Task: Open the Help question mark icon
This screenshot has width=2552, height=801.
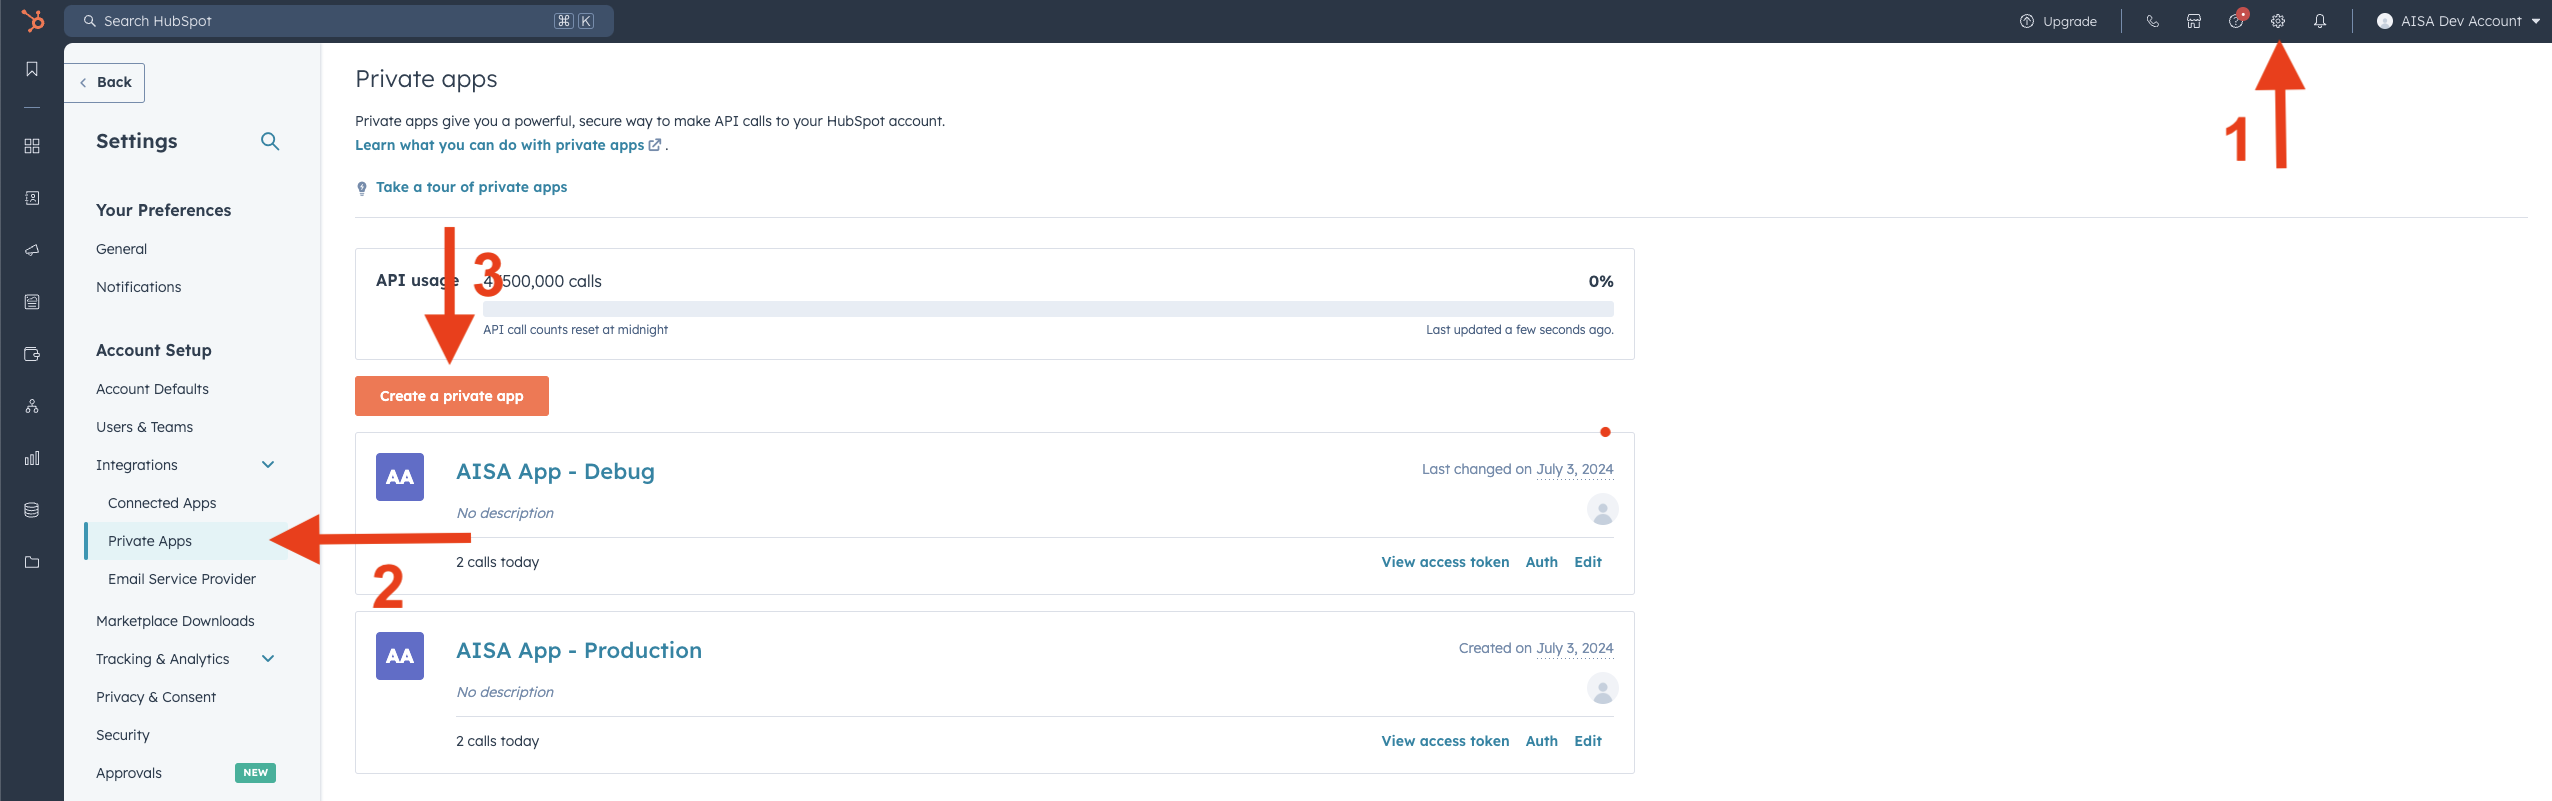Action: point(2236,21)
